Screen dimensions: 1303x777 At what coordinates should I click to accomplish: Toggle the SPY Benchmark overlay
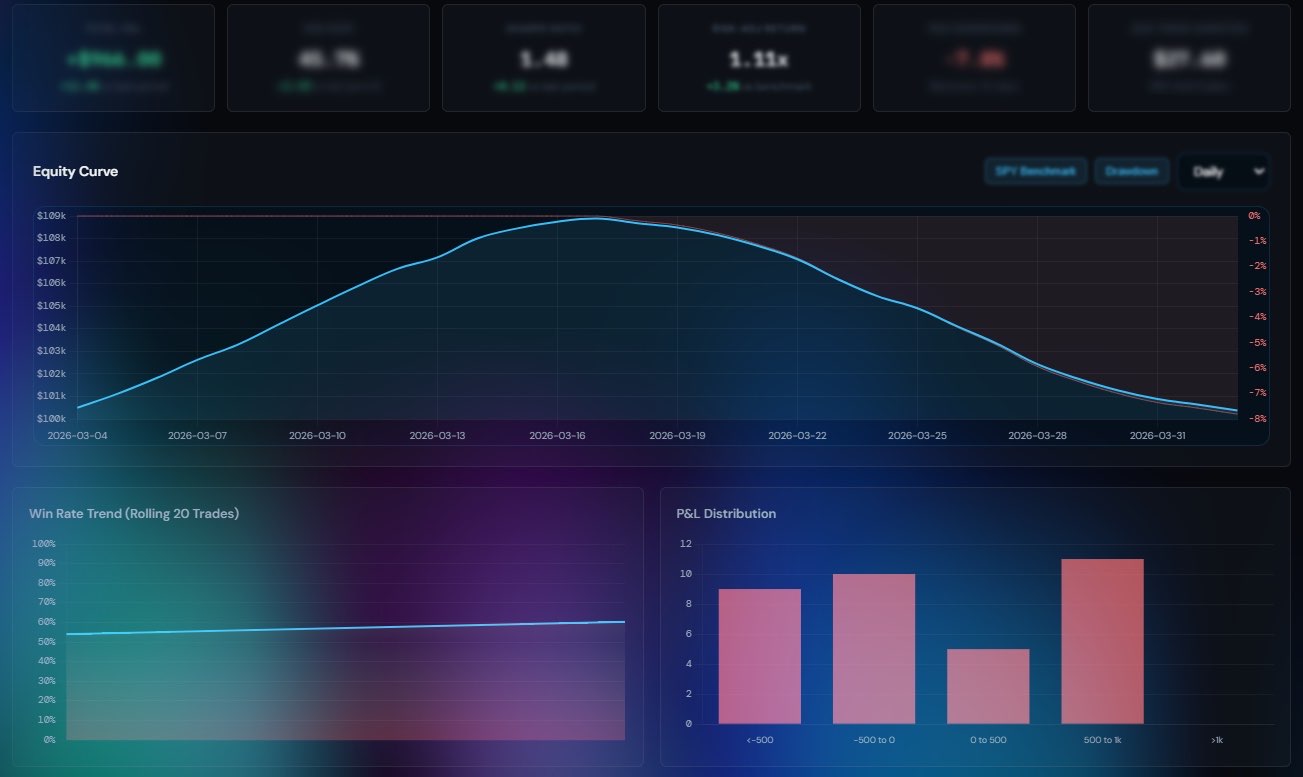pyautogui.click(x=1036, y=171)
